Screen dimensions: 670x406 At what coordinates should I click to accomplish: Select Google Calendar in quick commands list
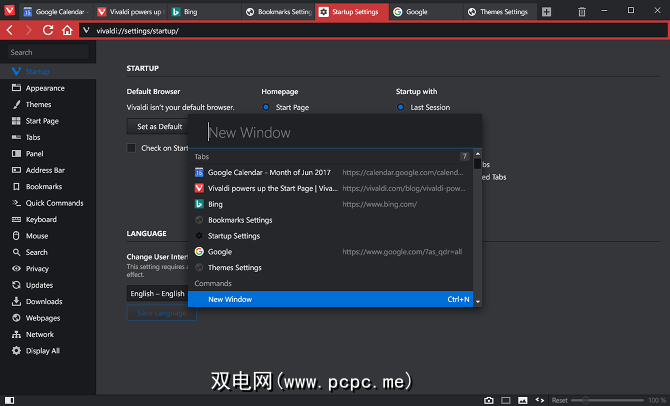click(x=330, y=172)
